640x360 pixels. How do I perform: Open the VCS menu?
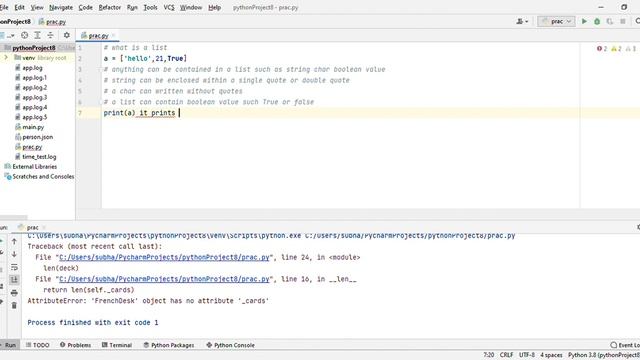click(x=169, y=7)
